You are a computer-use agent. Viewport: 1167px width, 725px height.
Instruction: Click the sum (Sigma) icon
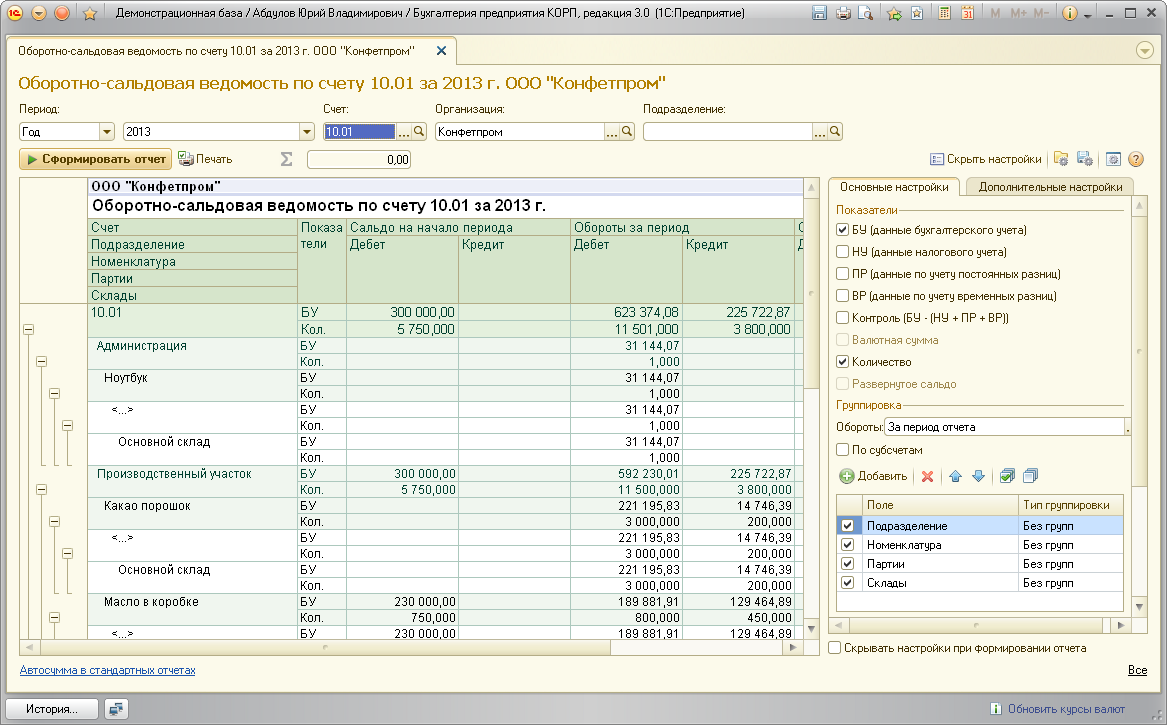click(x=286, y=159)
